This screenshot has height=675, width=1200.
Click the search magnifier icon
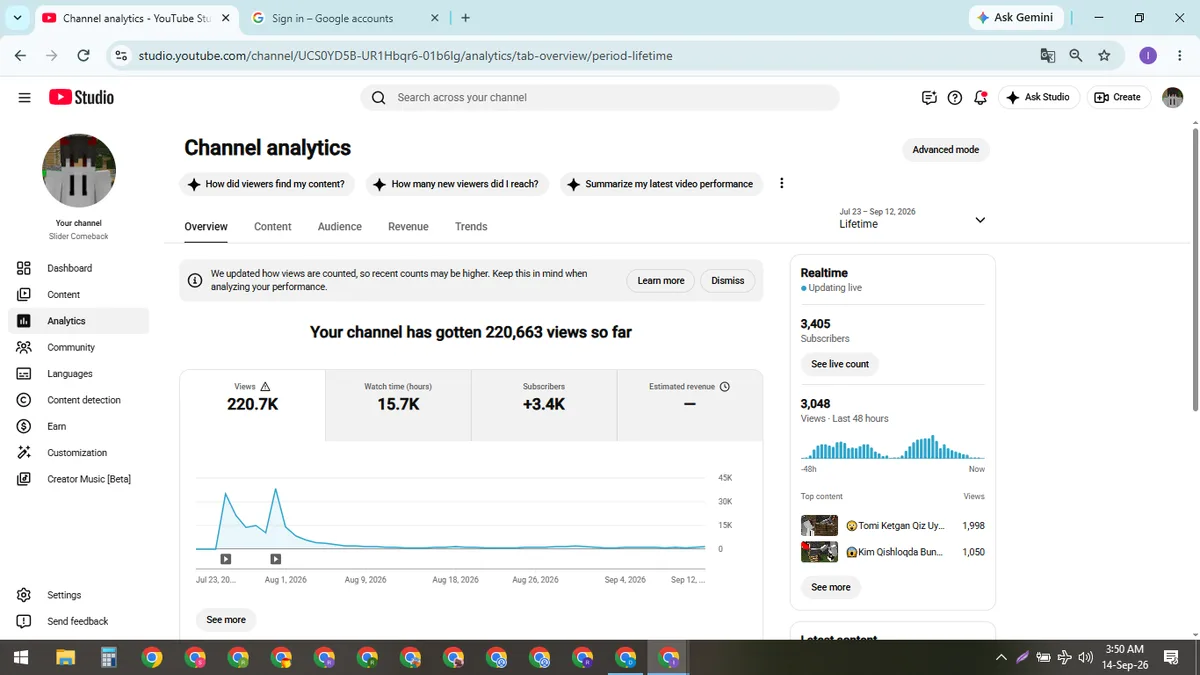coord(378,97)
